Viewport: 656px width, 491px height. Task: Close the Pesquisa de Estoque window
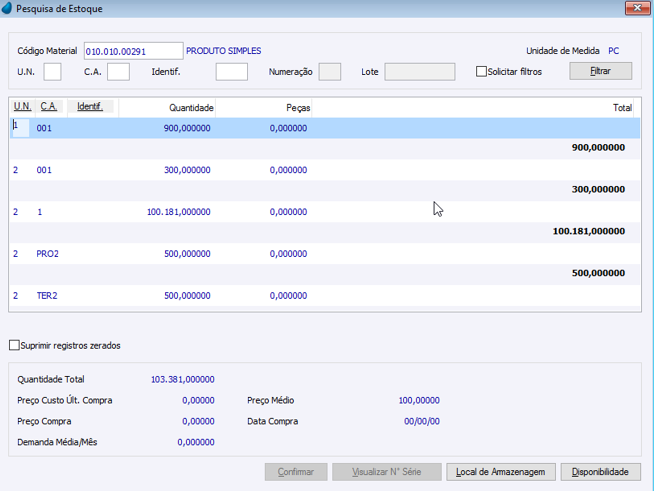(x=638, y=8)
